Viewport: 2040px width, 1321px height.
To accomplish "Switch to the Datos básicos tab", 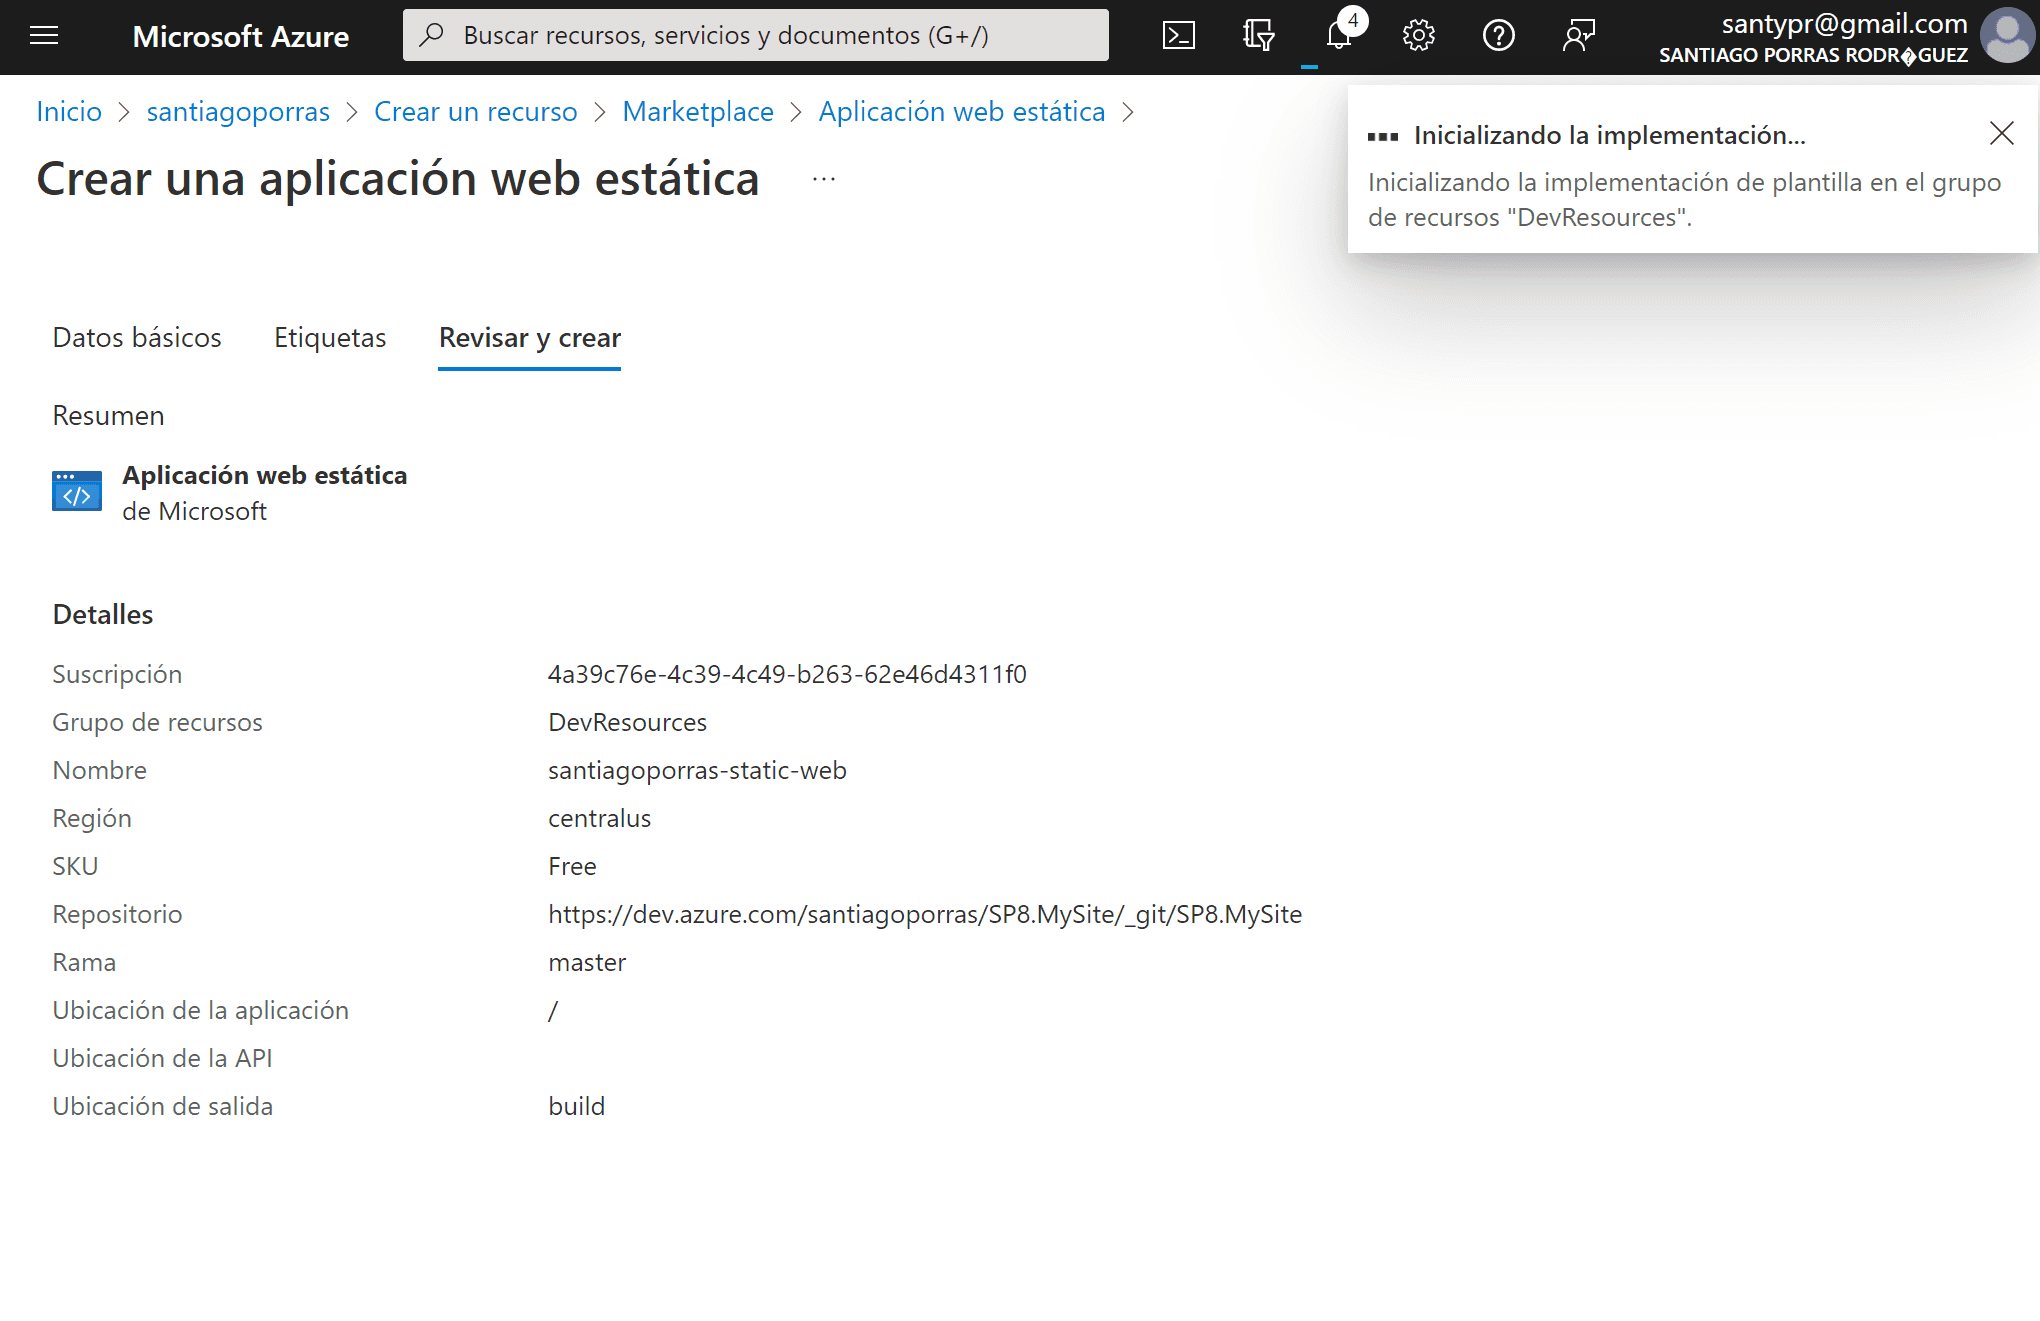I will point(137,338).
